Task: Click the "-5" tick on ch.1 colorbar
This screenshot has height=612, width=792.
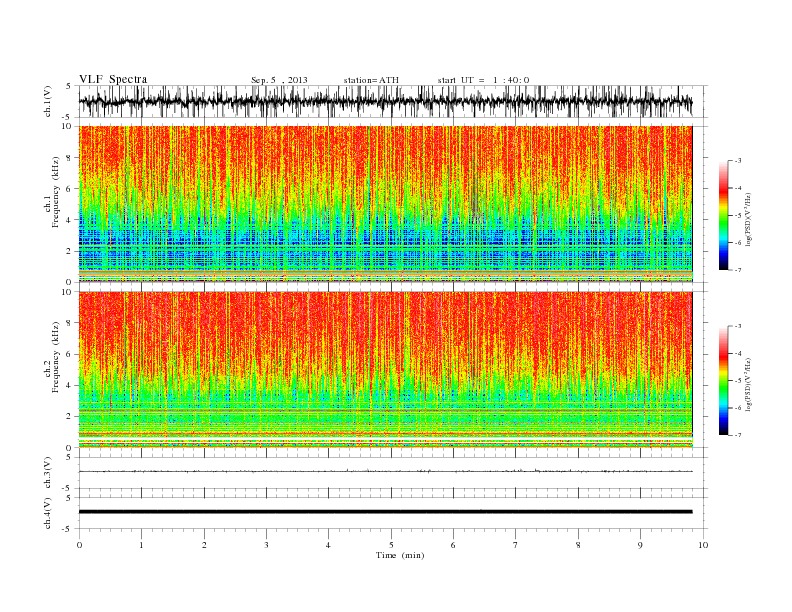Action: [x=737, y=216]
